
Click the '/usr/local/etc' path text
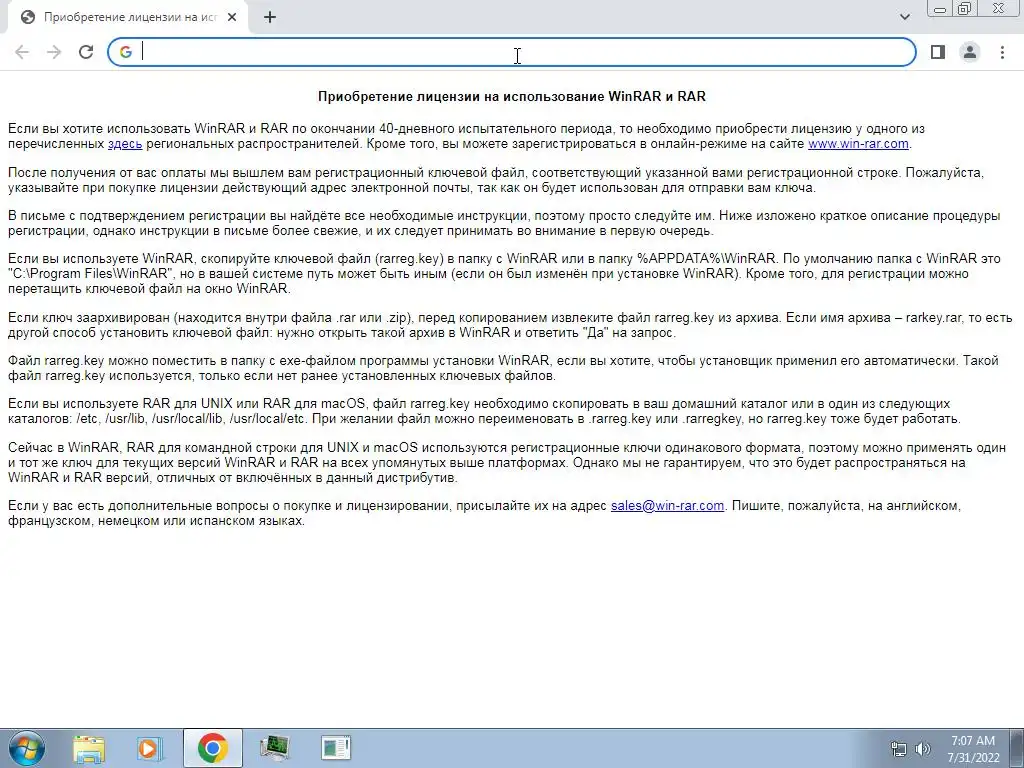point(267,419)
